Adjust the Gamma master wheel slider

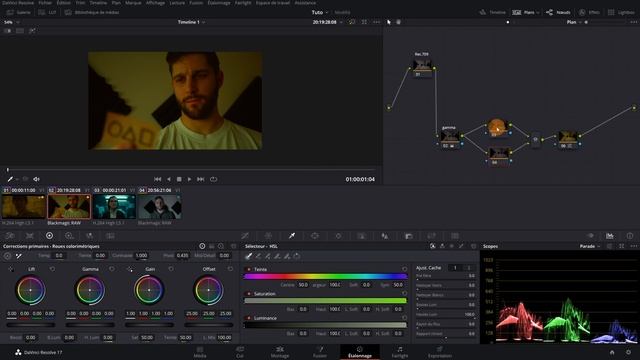click(90, 325)
